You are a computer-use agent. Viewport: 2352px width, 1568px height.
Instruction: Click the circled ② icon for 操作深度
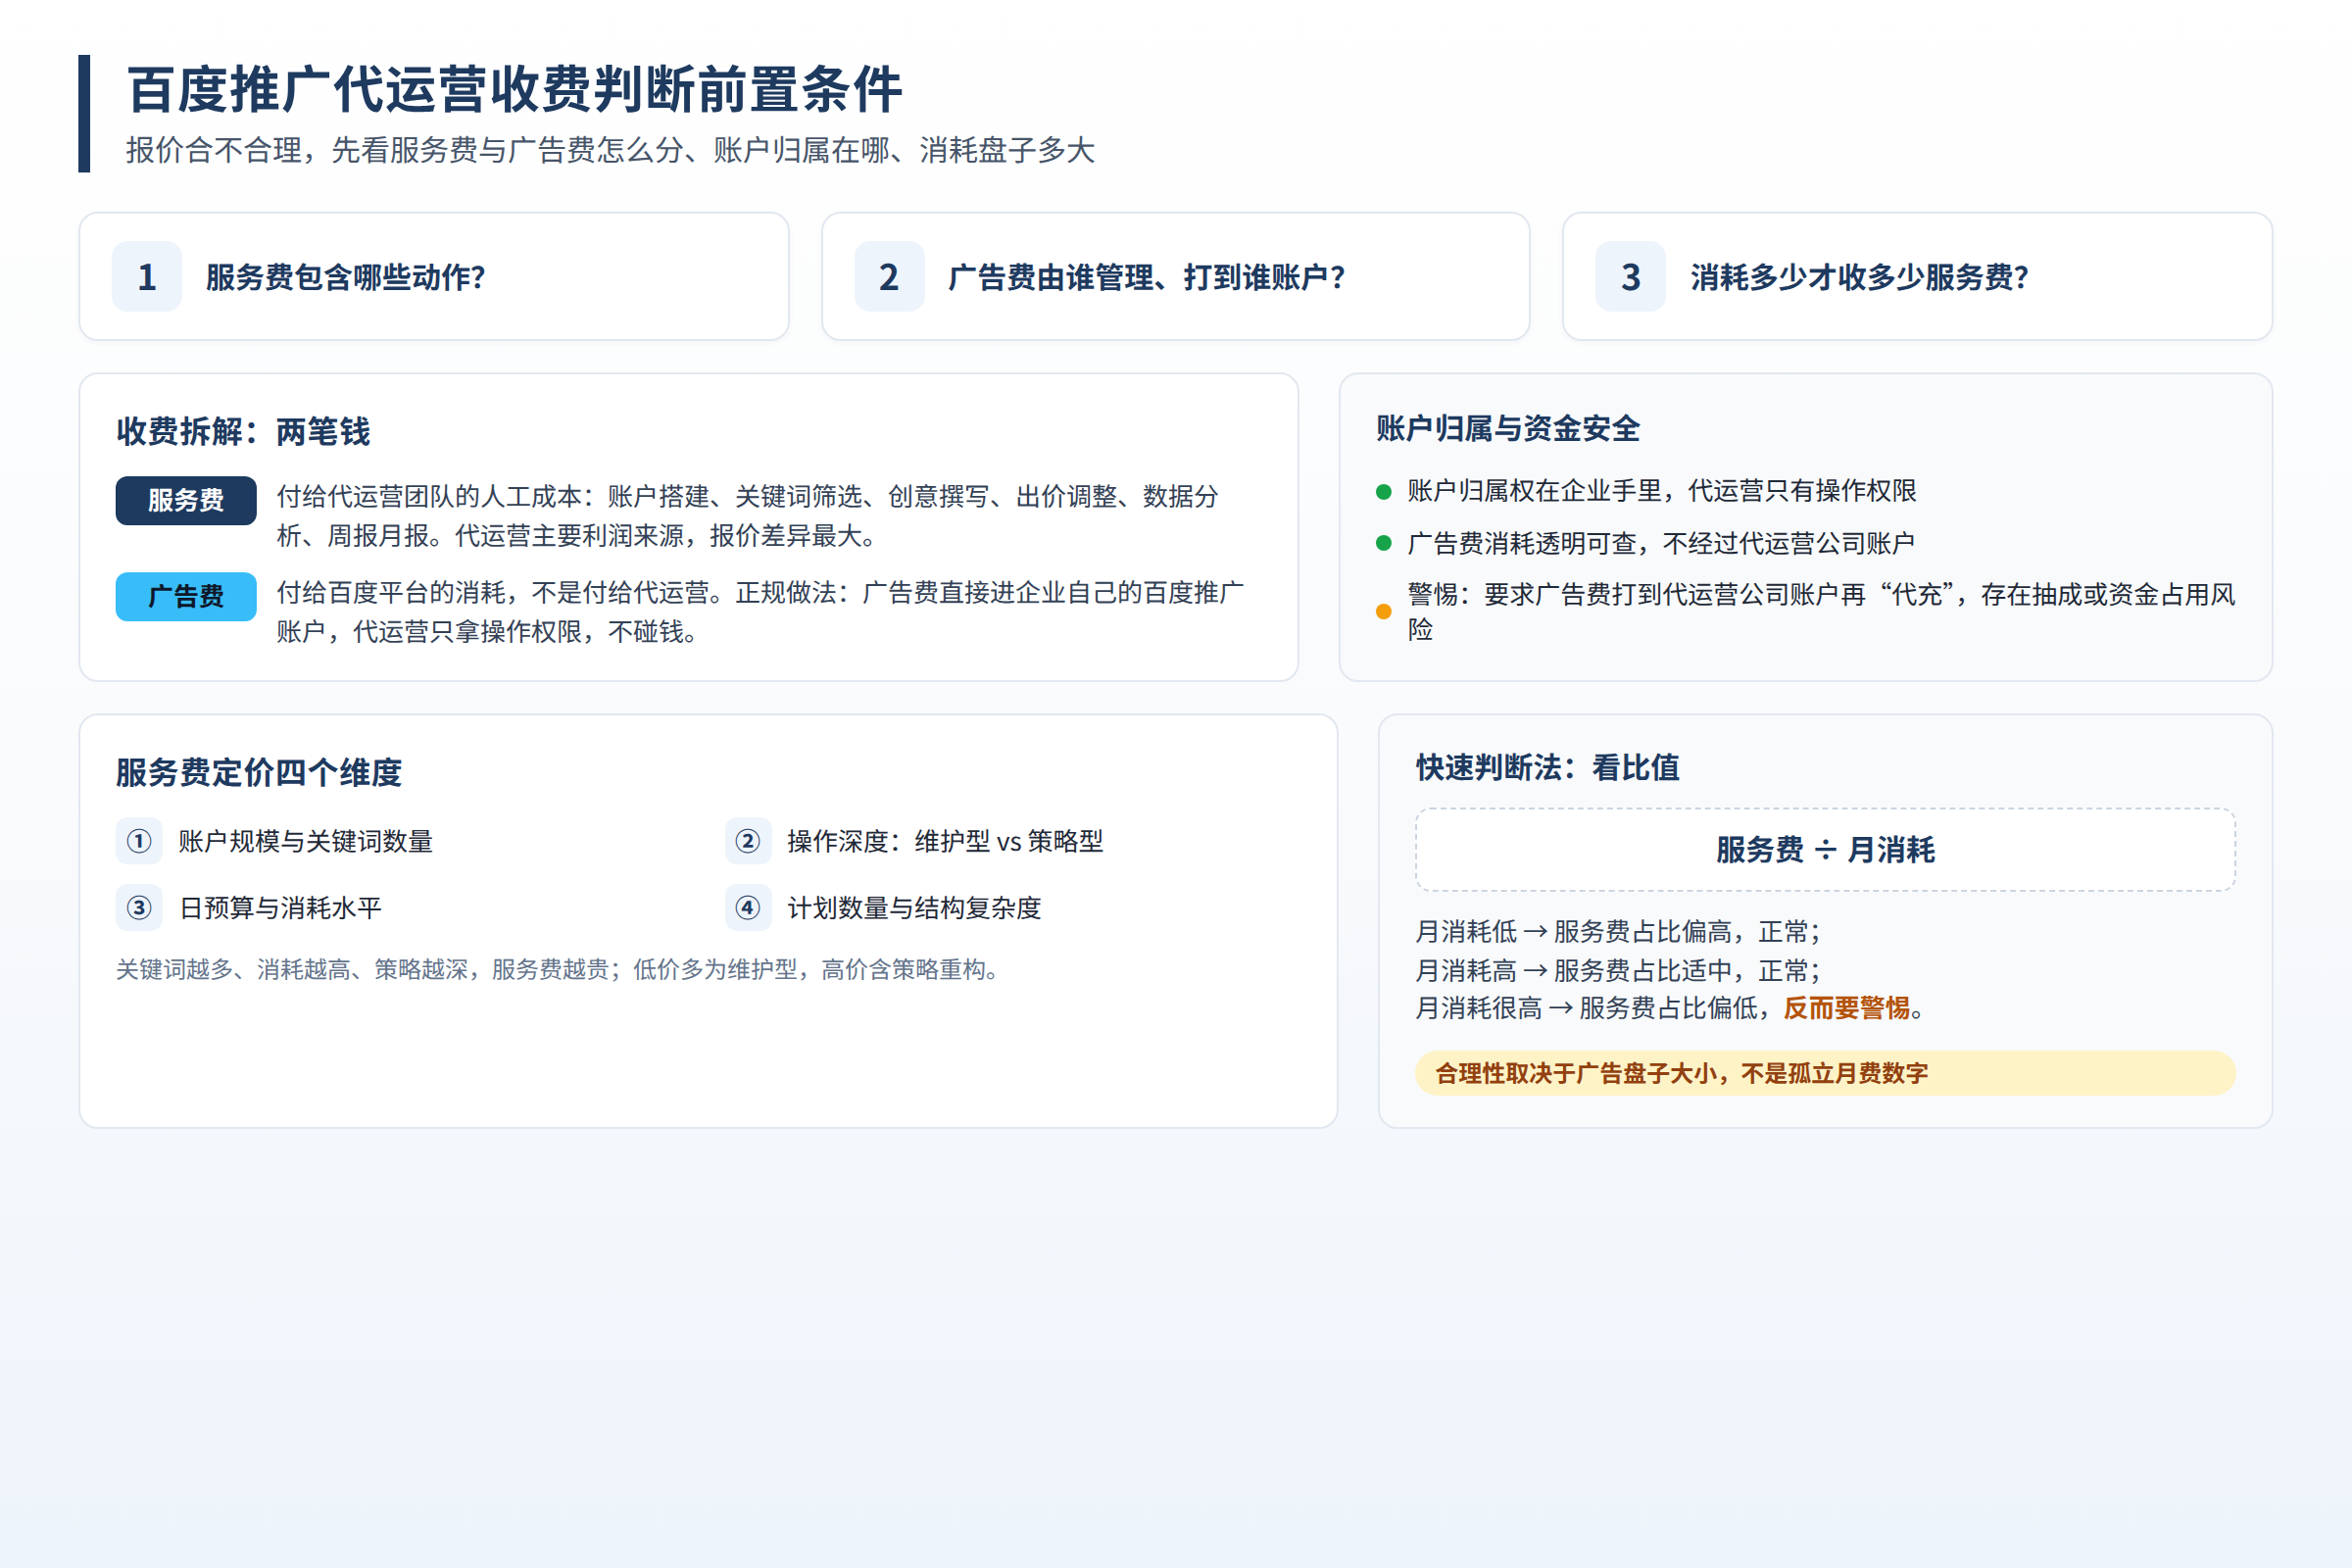[748, 841]
